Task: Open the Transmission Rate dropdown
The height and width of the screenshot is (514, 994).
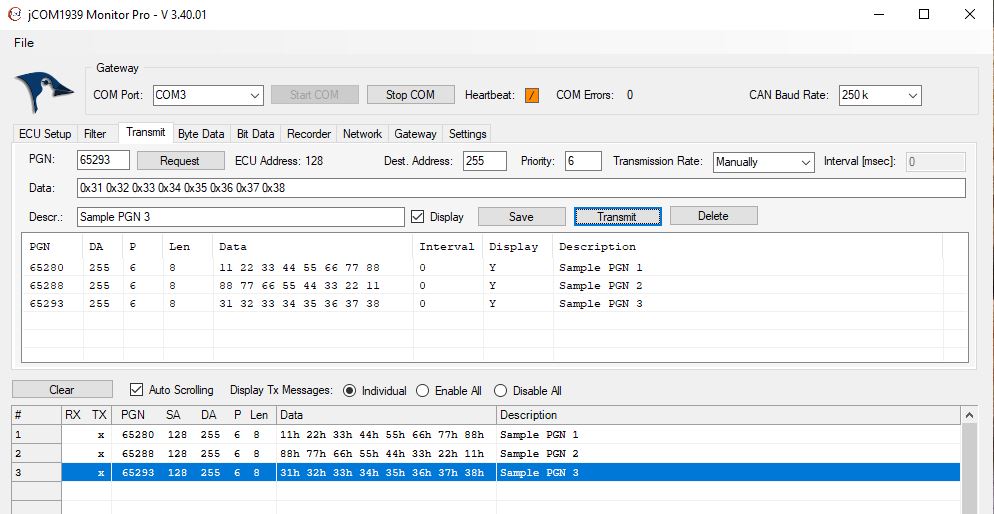Action: coord(764,162)
